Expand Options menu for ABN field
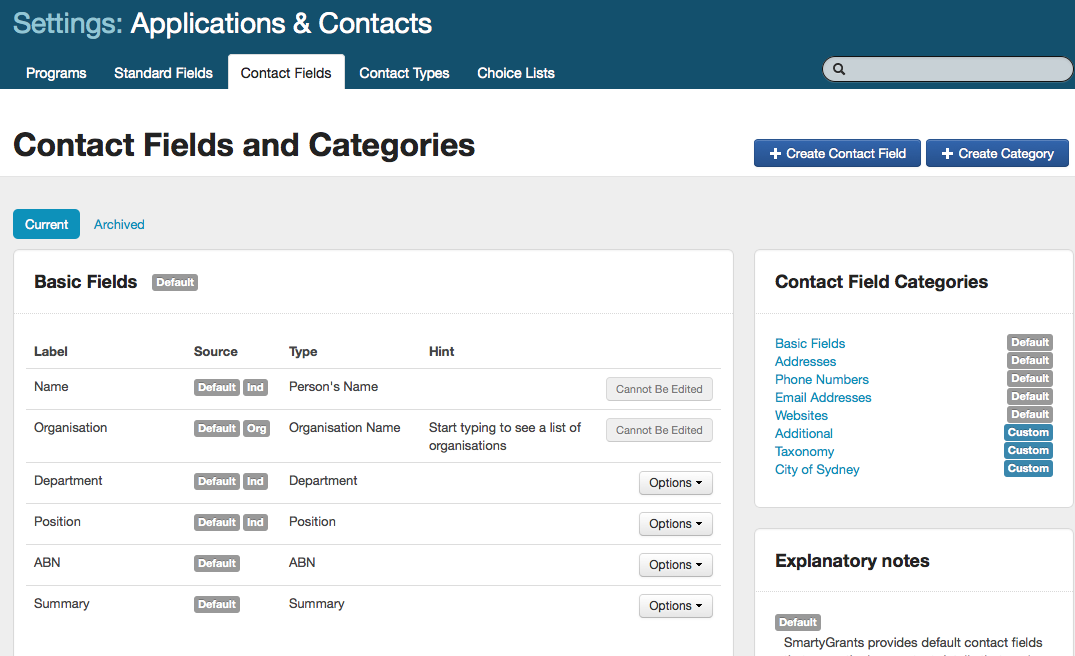 click(675, 565)
